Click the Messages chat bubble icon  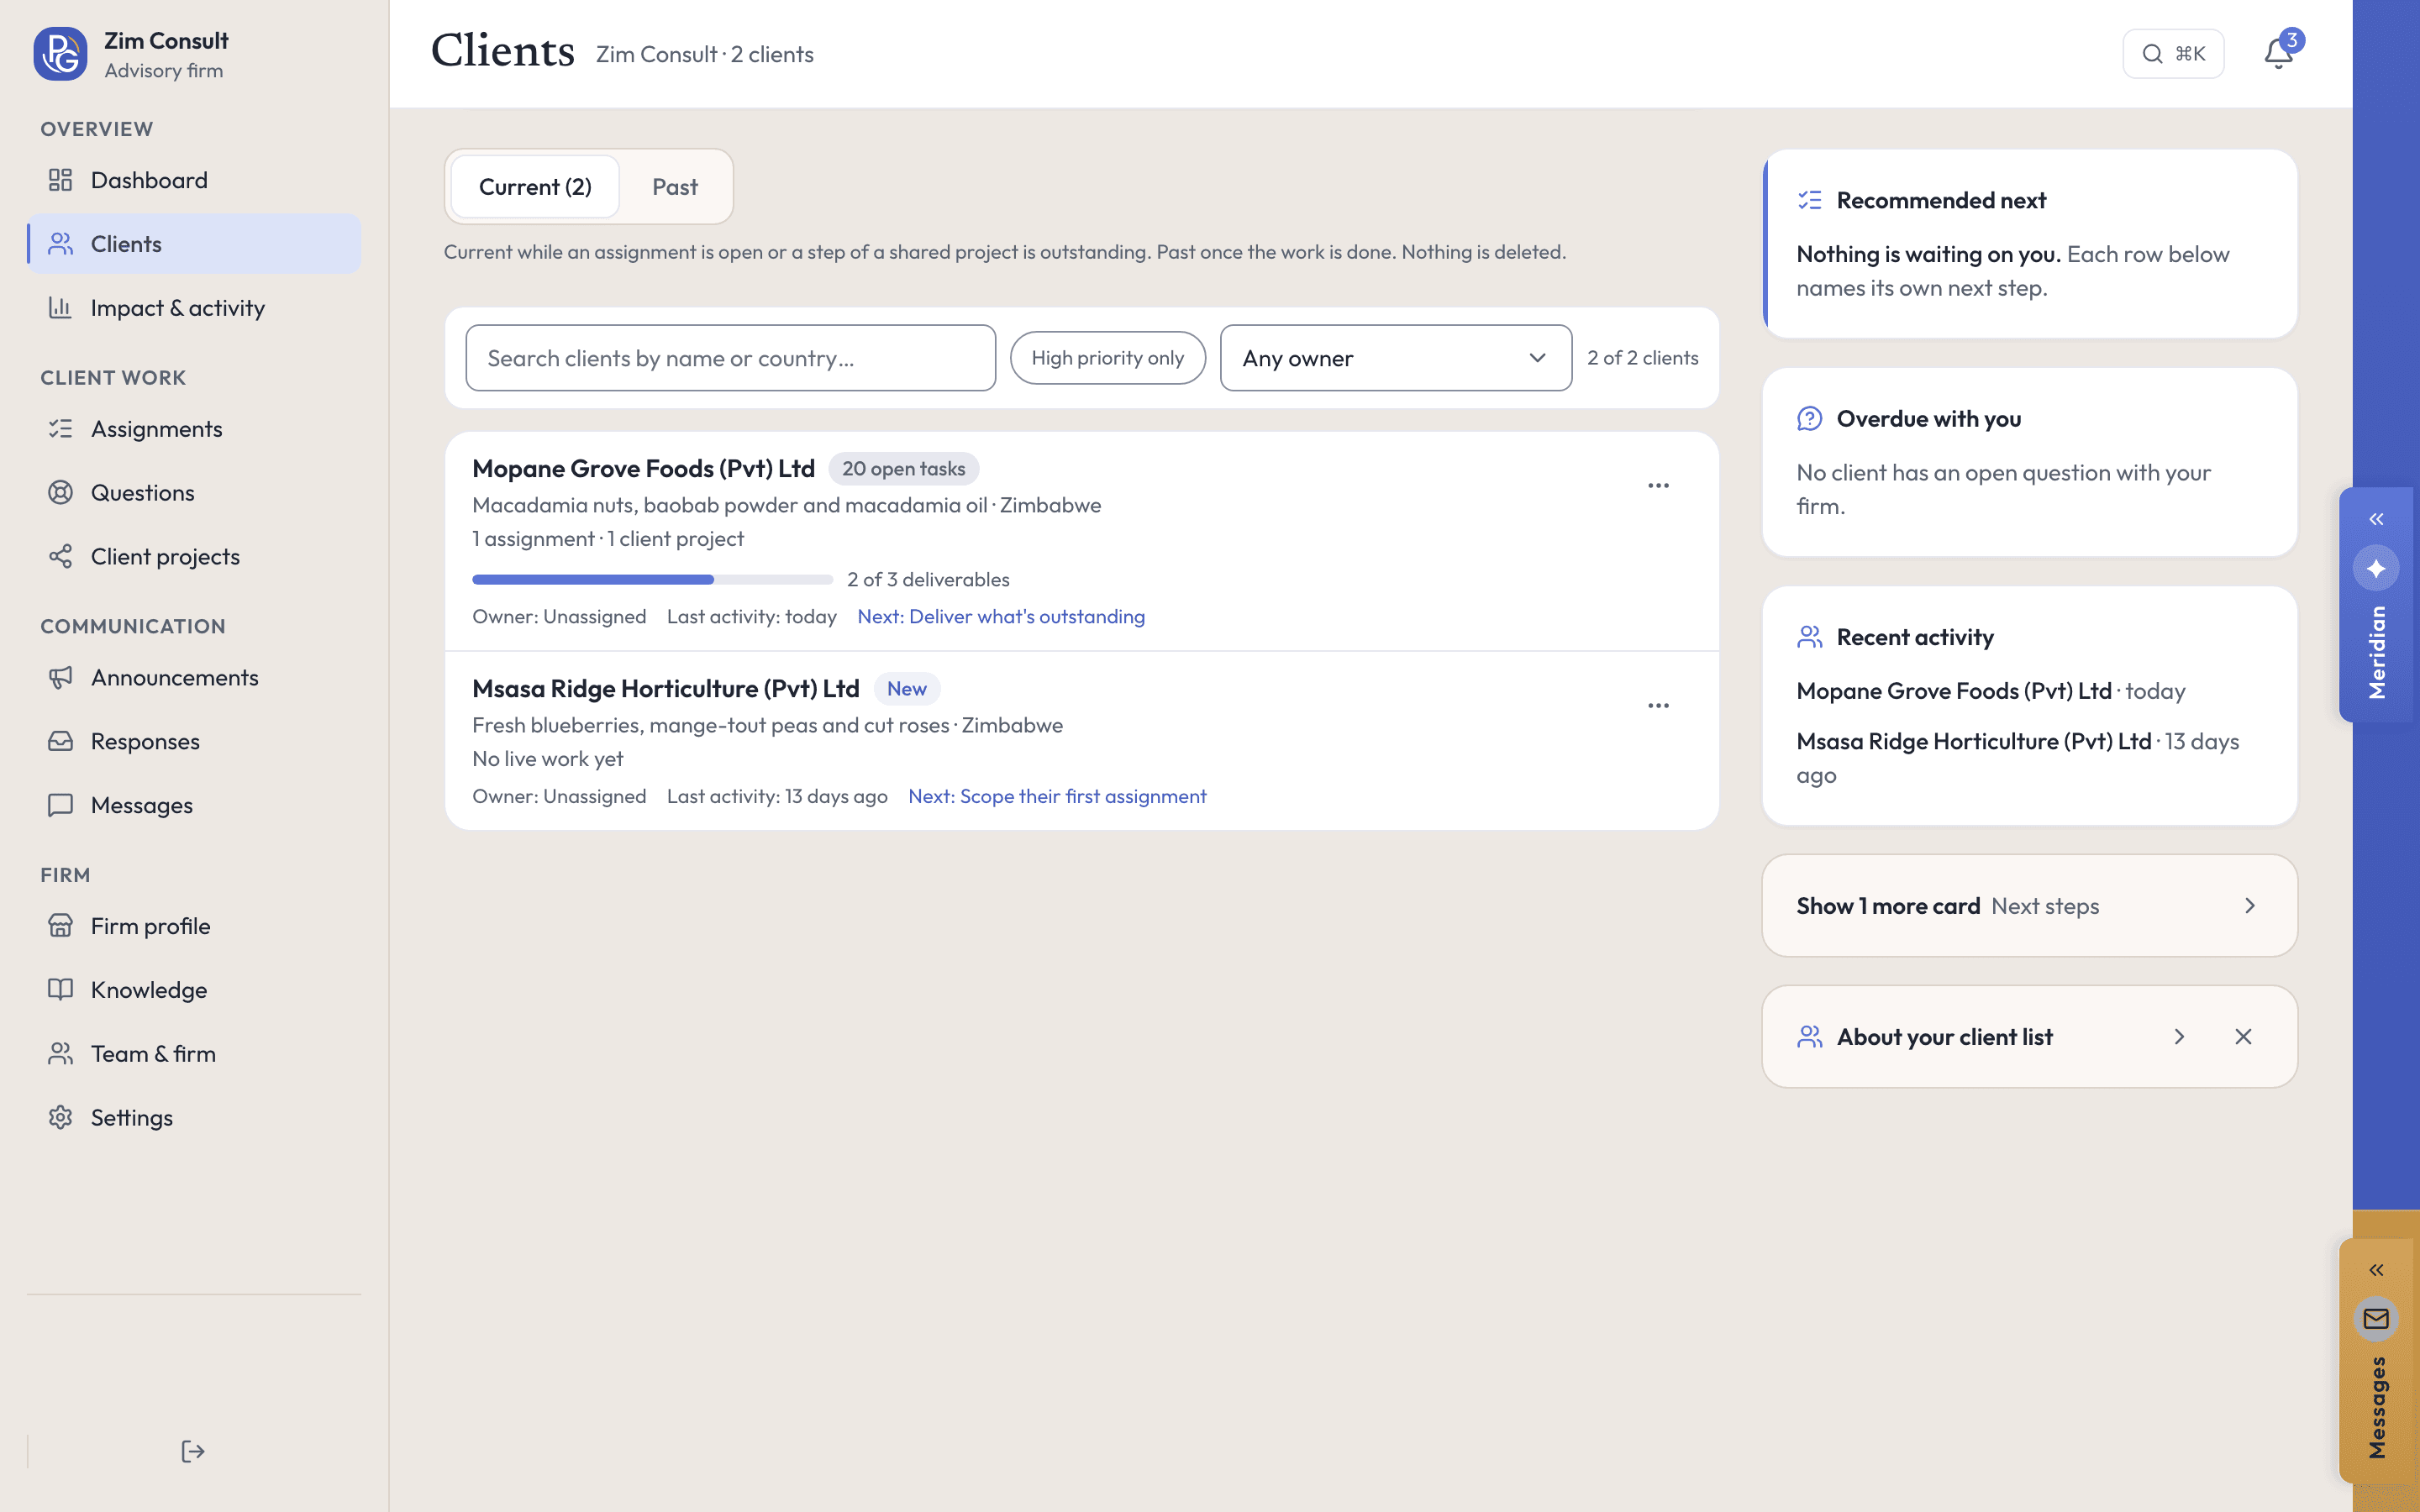pos(60,806)
